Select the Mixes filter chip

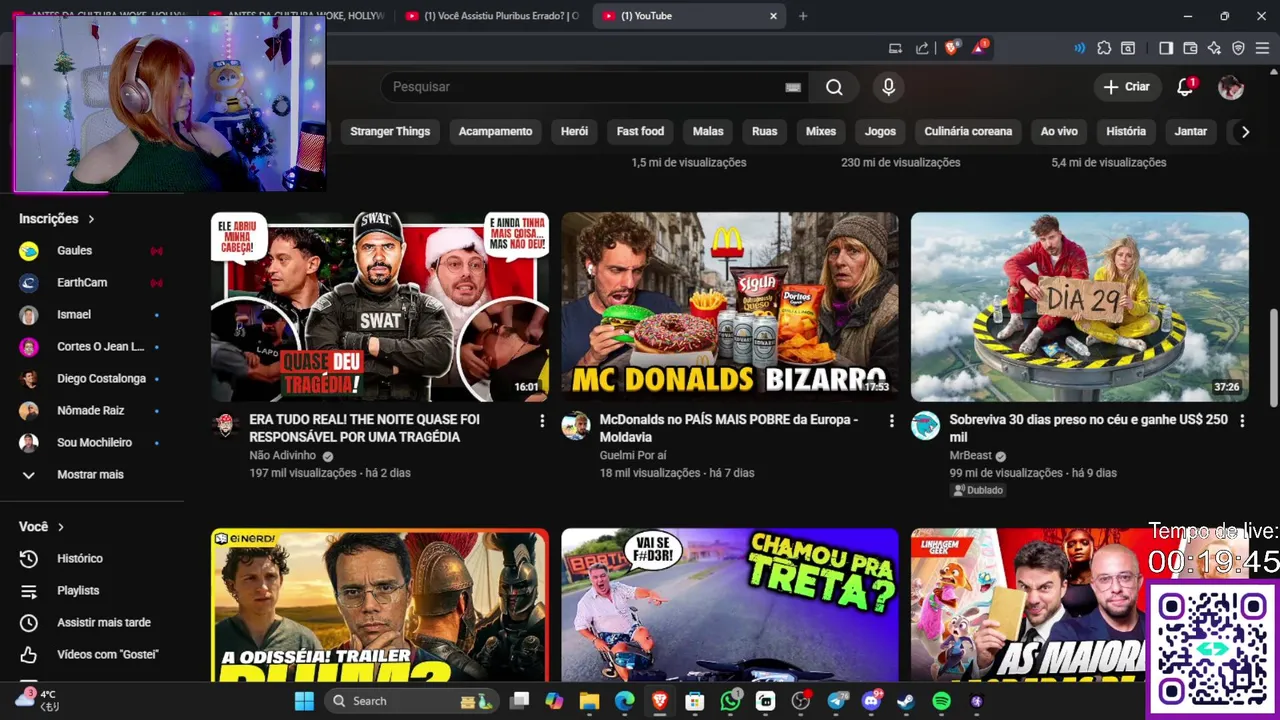821,131
